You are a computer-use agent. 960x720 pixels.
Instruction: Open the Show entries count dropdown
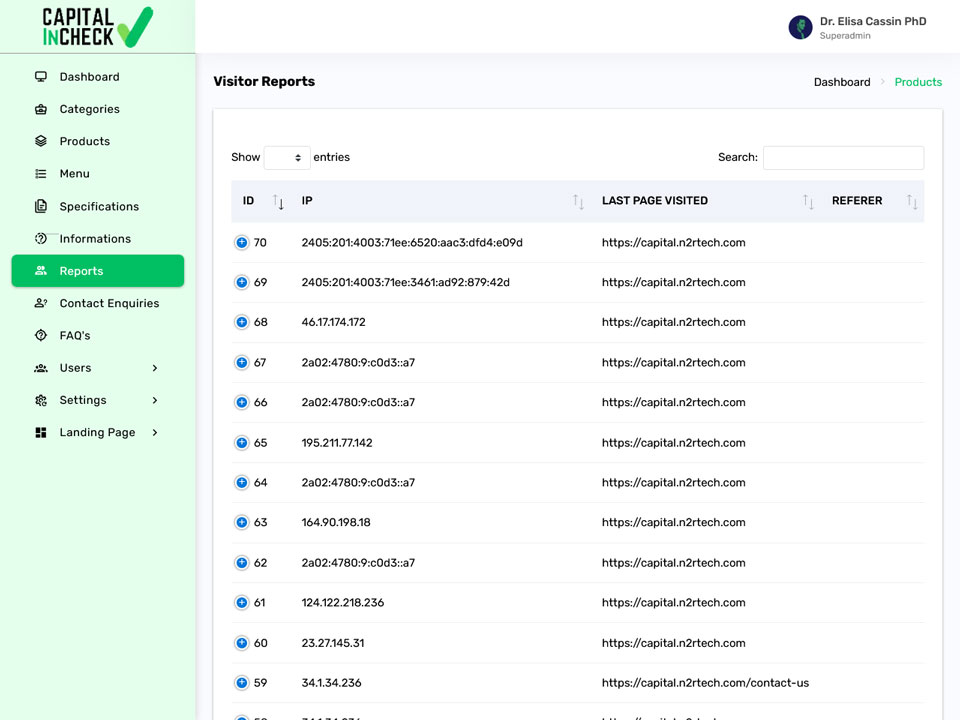(x=287, y=157)
